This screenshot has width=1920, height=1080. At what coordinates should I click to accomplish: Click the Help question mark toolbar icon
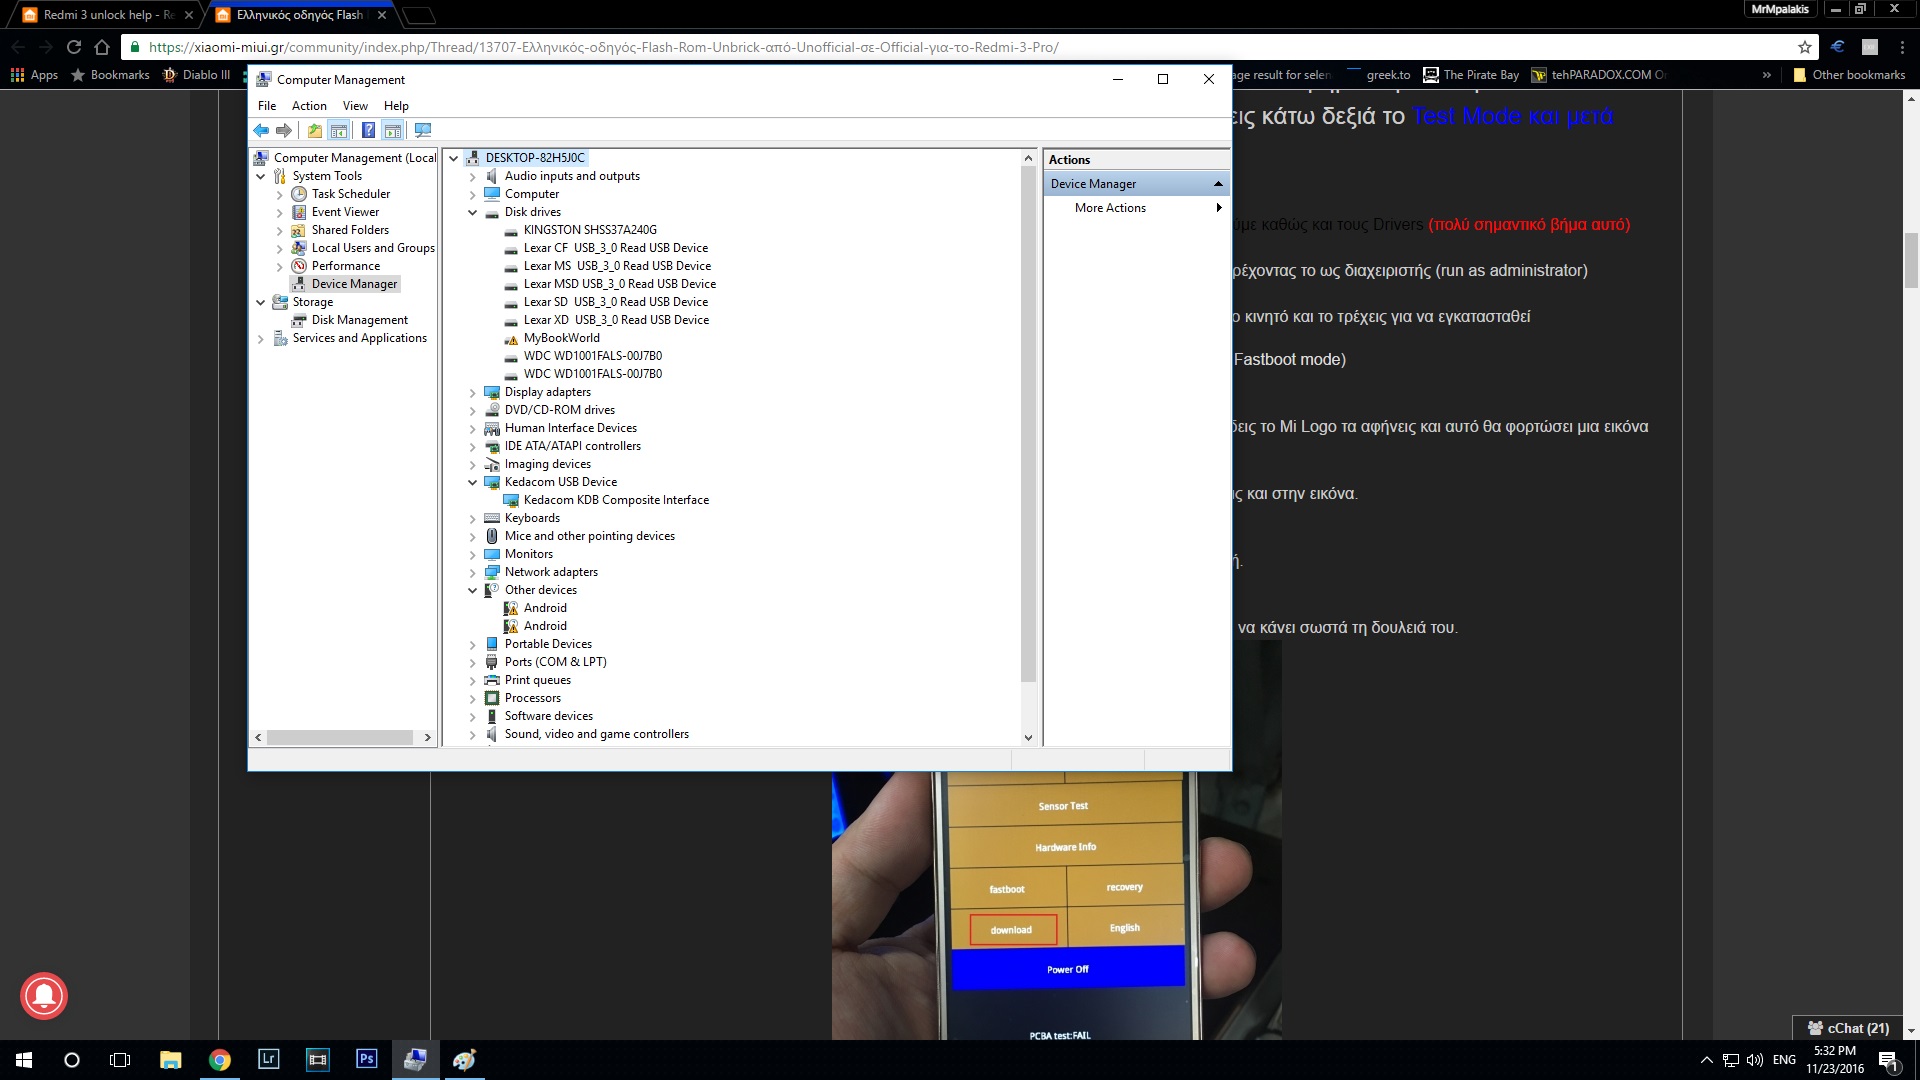pos(368,130)
